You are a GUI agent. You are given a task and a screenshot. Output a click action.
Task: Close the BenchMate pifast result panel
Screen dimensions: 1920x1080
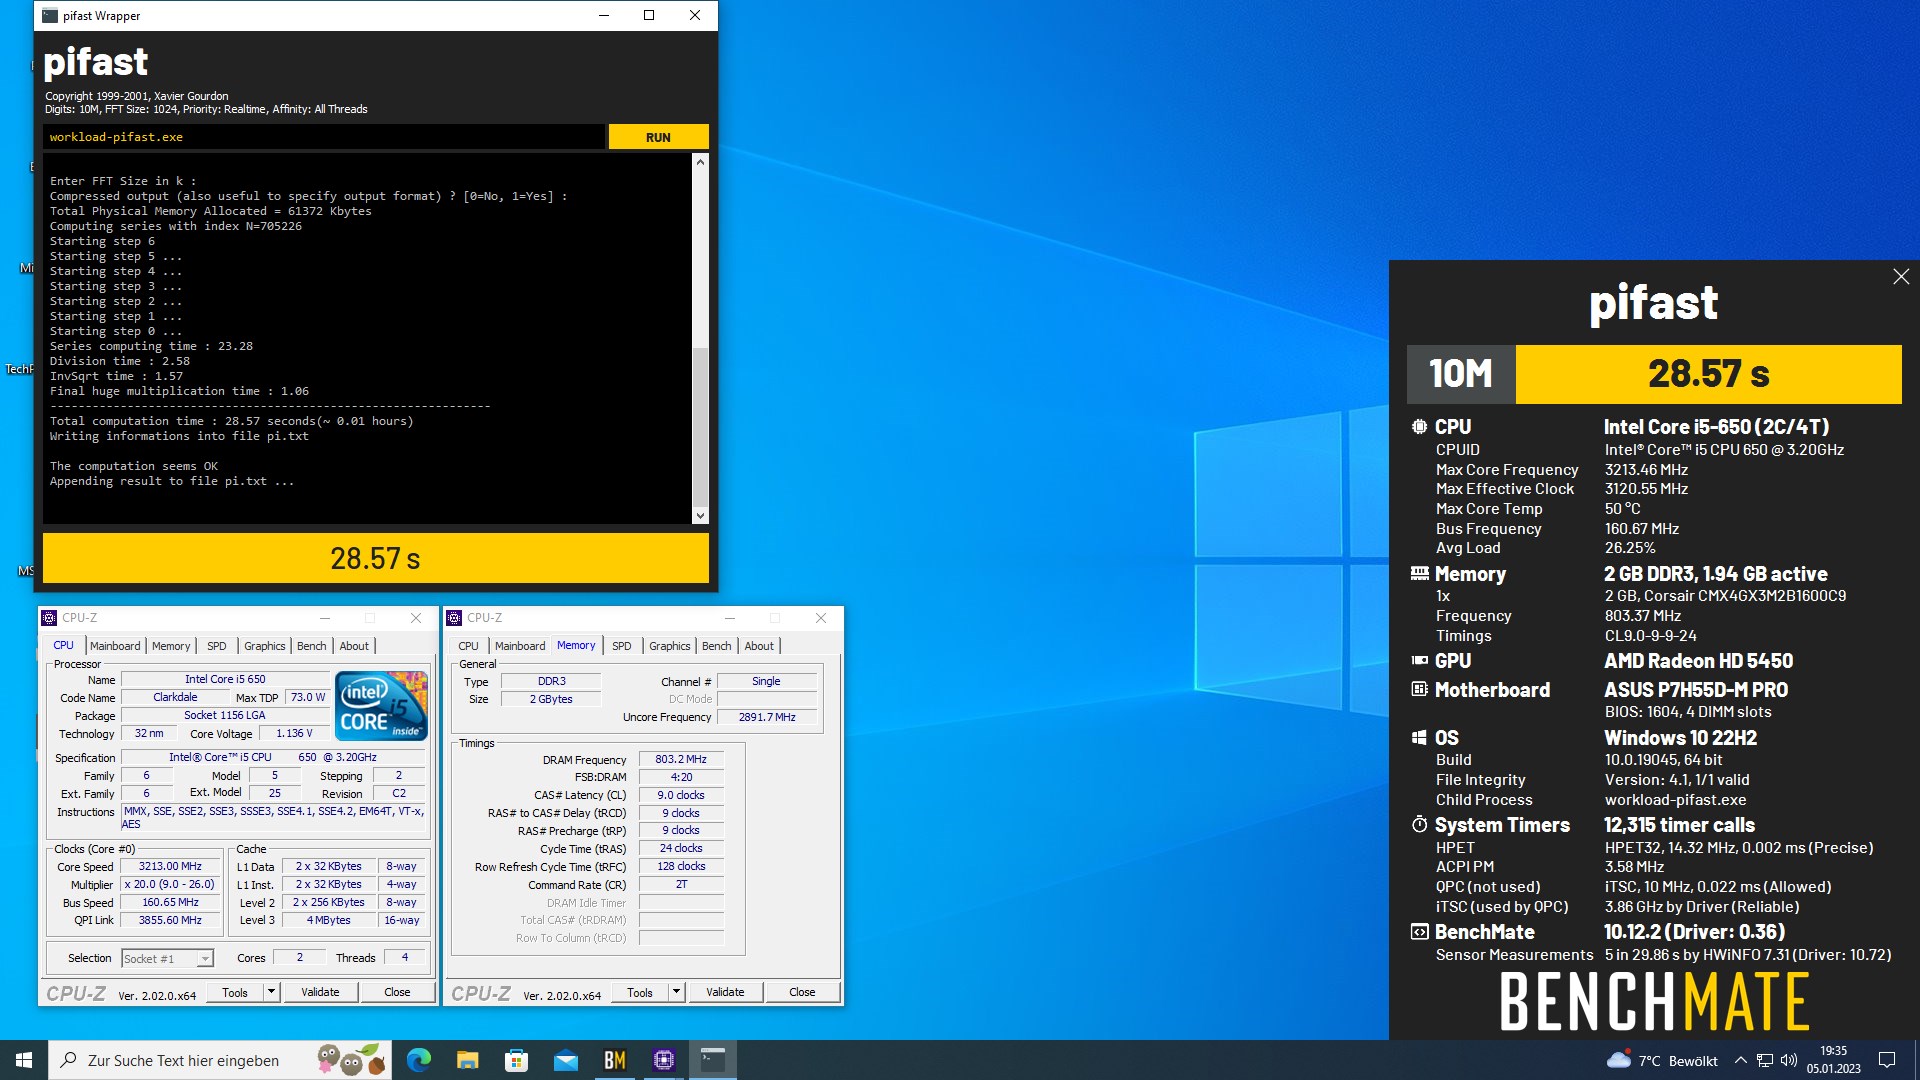click(1901, 277)
